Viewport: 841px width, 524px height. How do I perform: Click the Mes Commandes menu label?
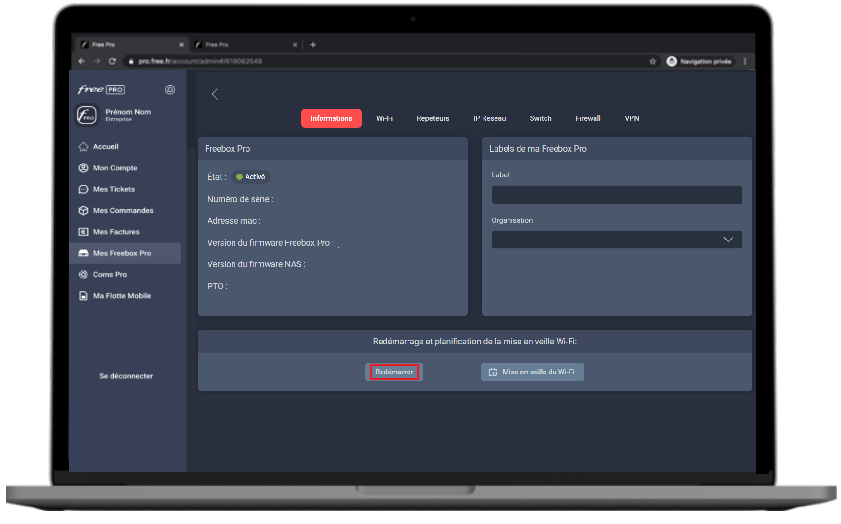click(x=123, y=211)
